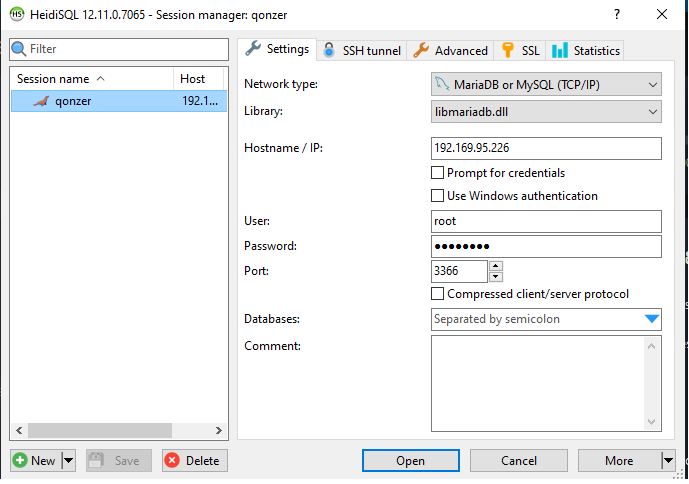Image resolution: width=689 pixels, height=484 pixels.
Task: Click the bar chart Statistics icon
Action: click(560, 50)
